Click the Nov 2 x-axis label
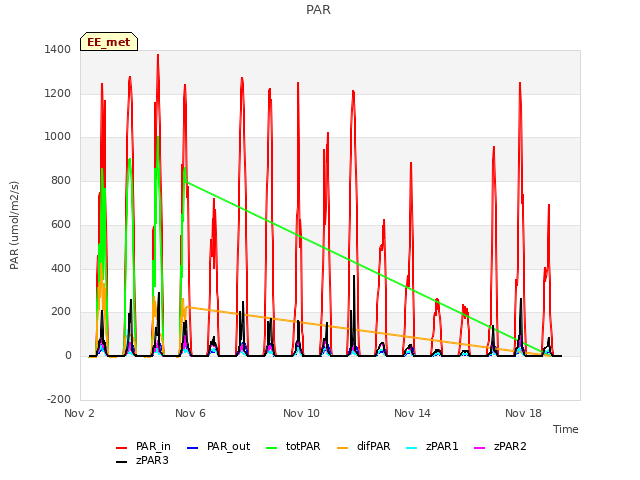 tap(79, 413)
